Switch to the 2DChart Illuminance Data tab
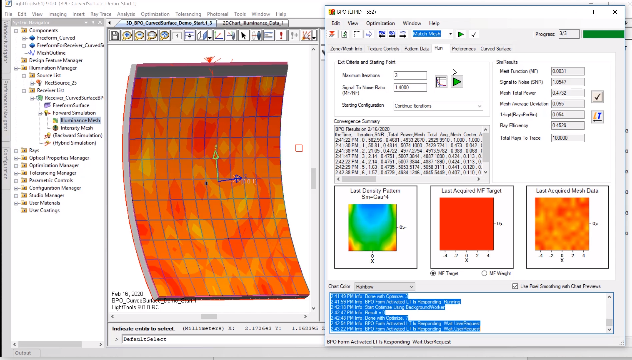Image resolution: width=632 pixels, height=360 pixels. (x=253, y=23)
